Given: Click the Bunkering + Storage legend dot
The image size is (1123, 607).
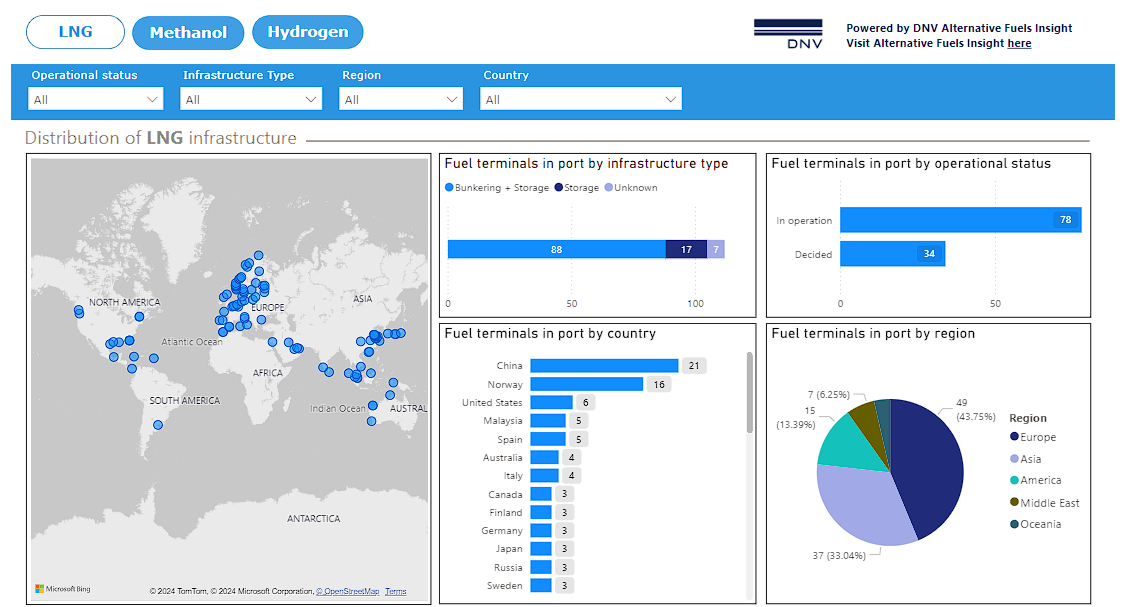Looking at the screenshot, I should [x=449, y=188].
